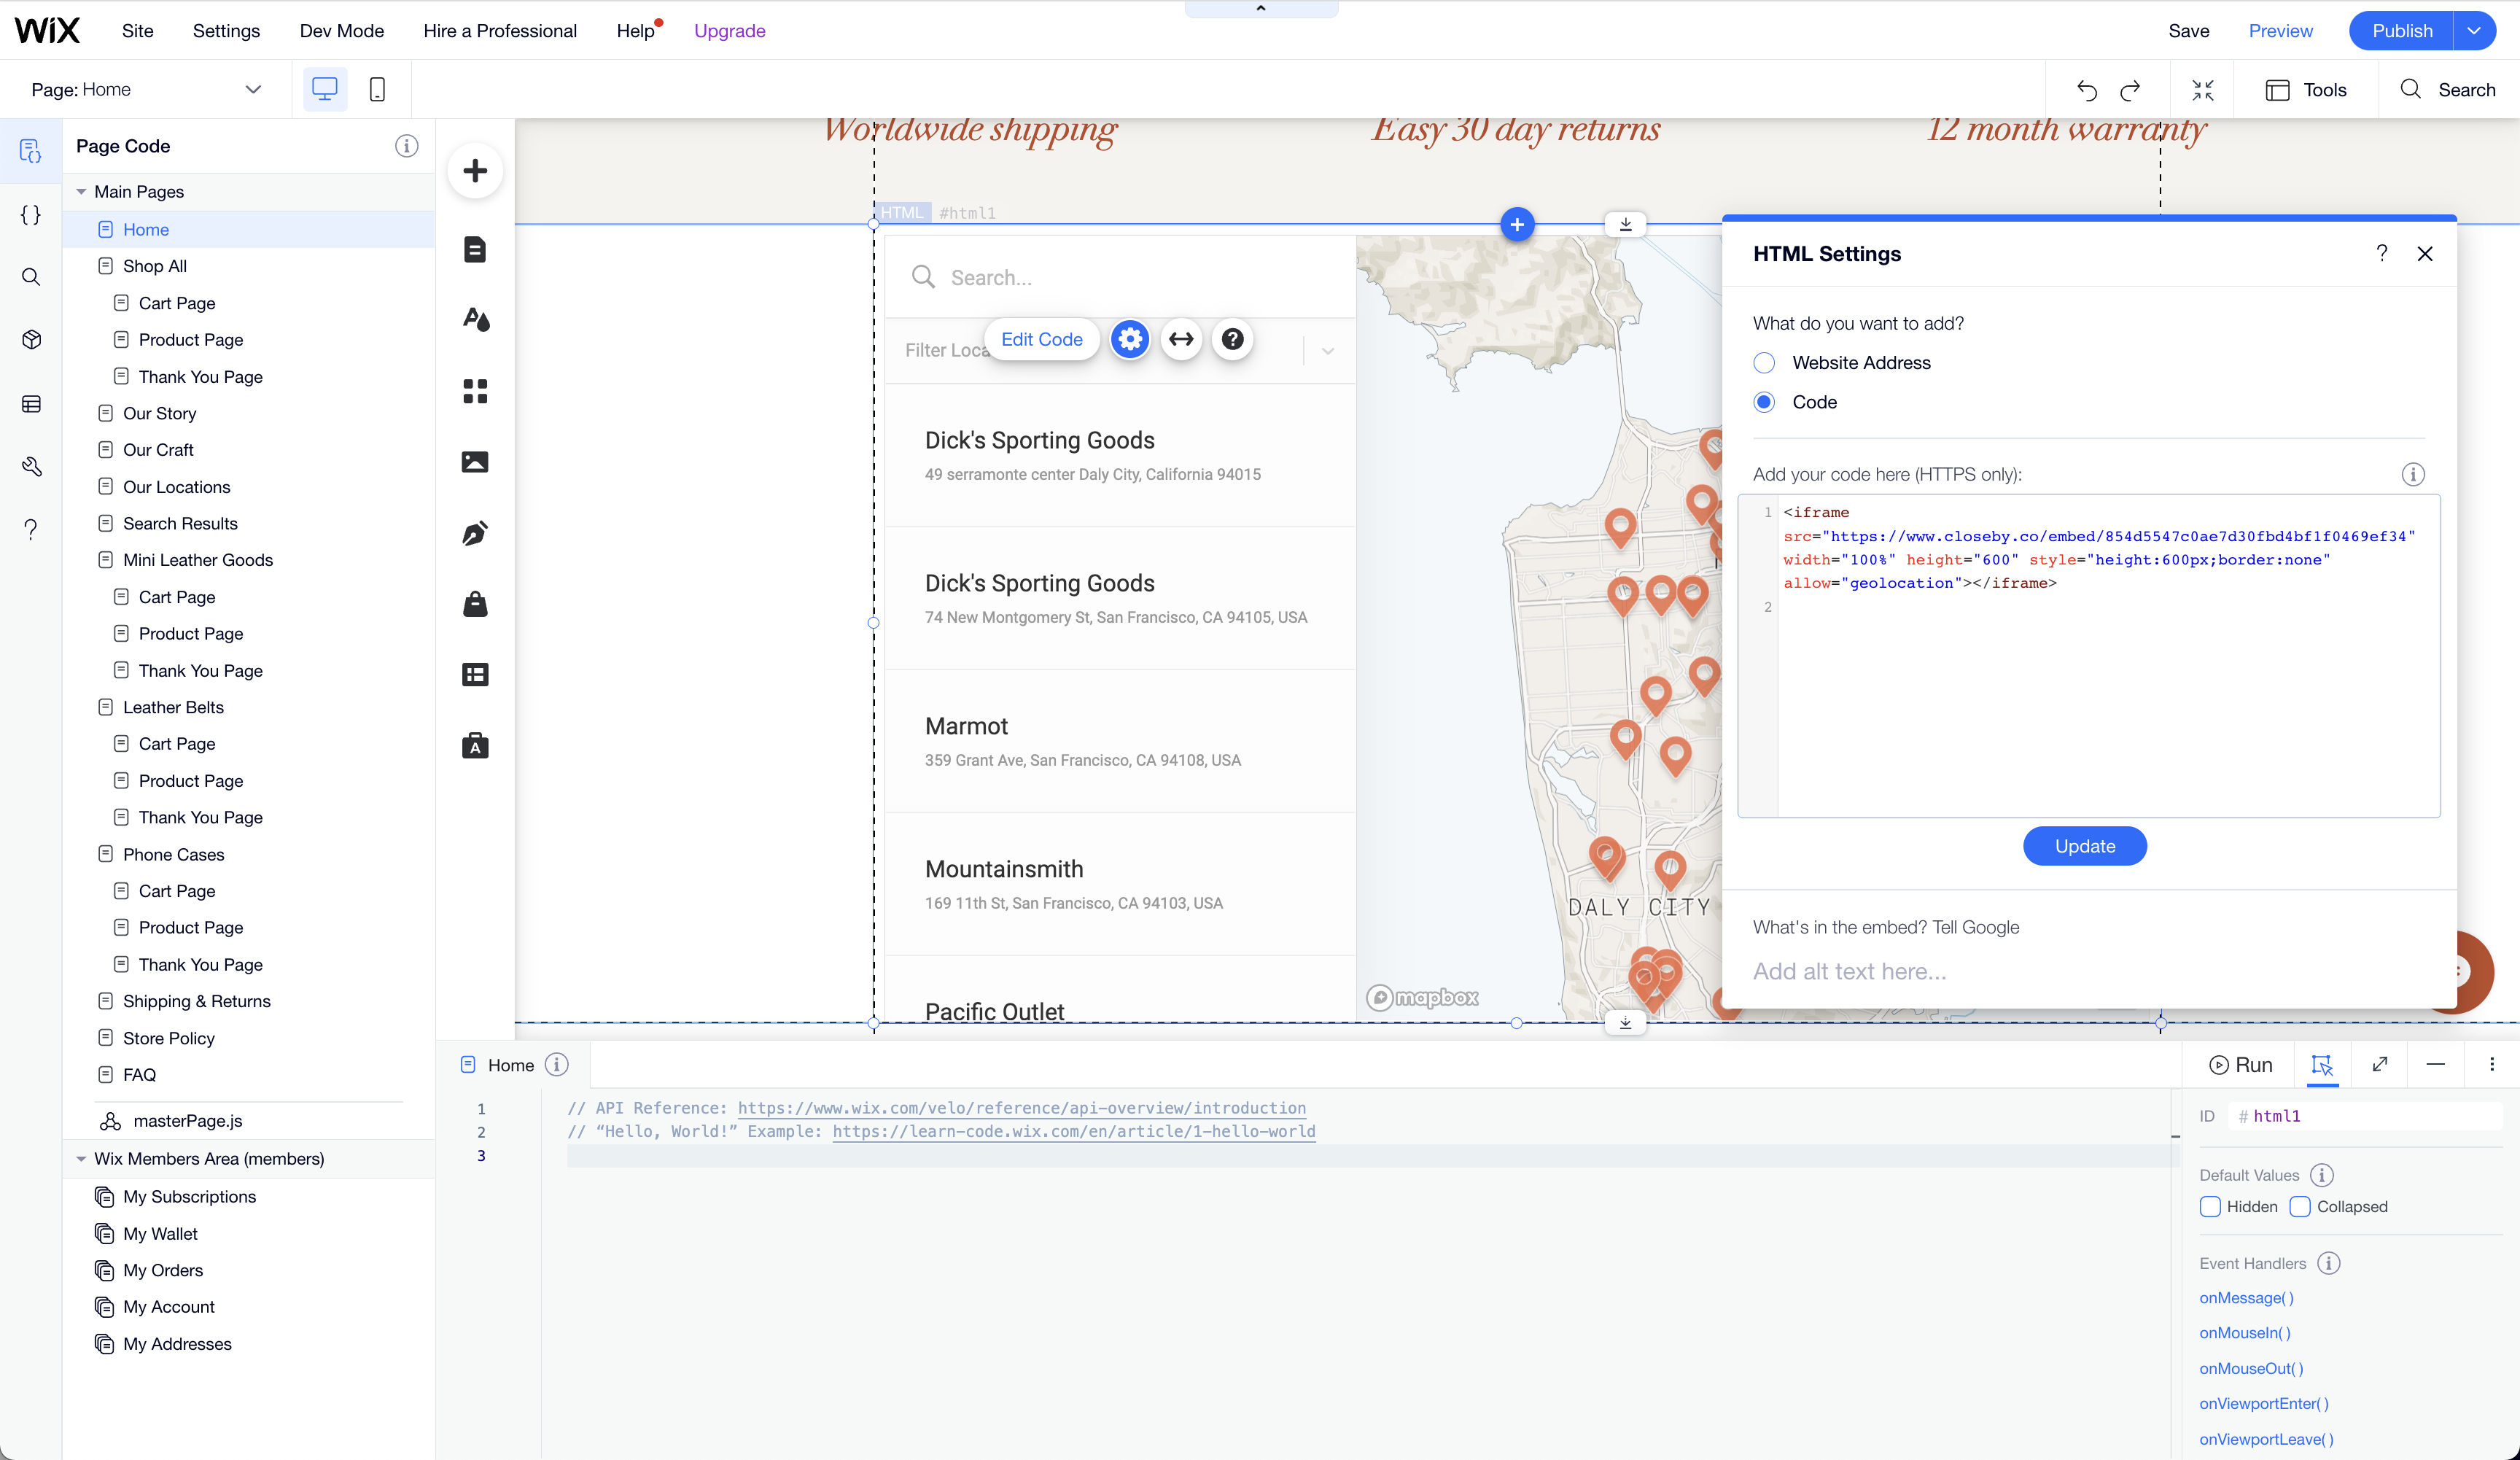Select the Website Address radio button
This screenshot has width=2520, height=1460.
[x=1764, y=363]
